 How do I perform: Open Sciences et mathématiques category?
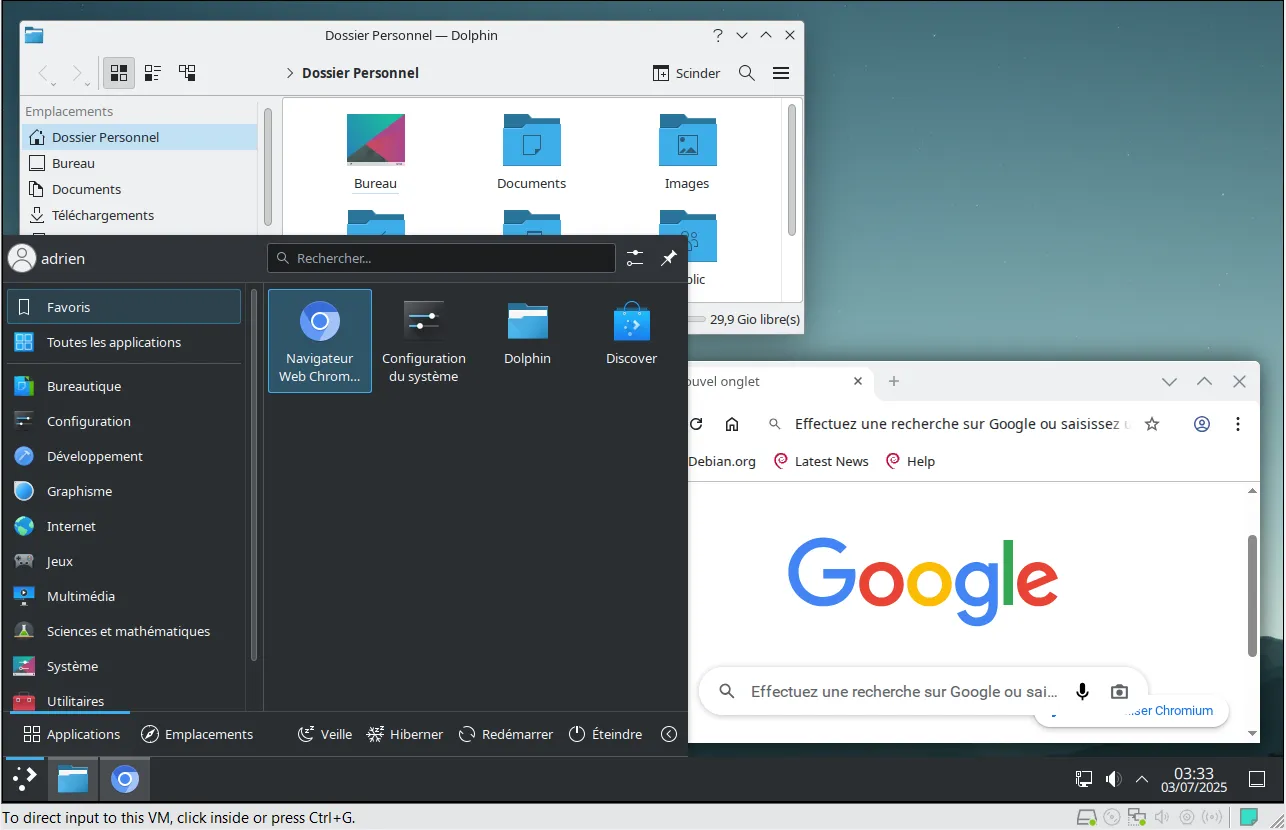[x=124, y=631]
